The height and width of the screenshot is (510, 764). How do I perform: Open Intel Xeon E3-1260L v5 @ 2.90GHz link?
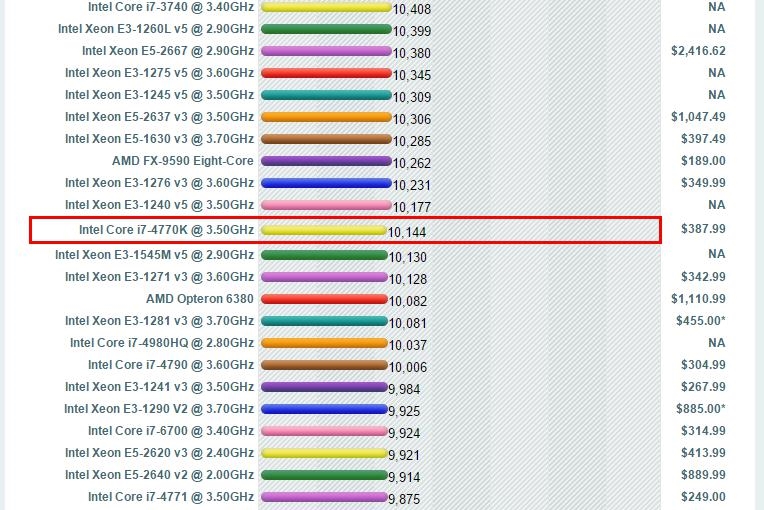click(156, 29)
